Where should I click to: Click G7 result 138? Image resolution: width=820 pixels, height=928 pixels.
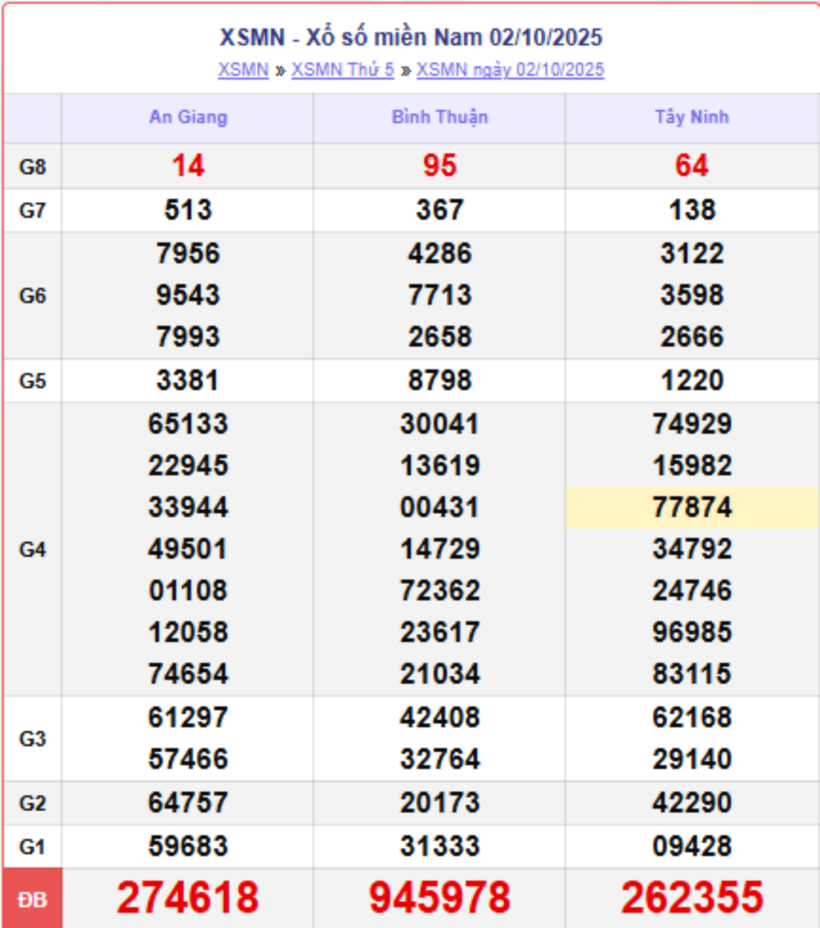(692, 210)
